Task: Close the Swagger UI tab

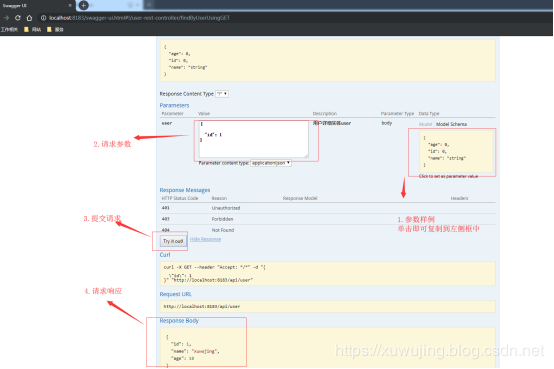Action: [x=70, y=5]
